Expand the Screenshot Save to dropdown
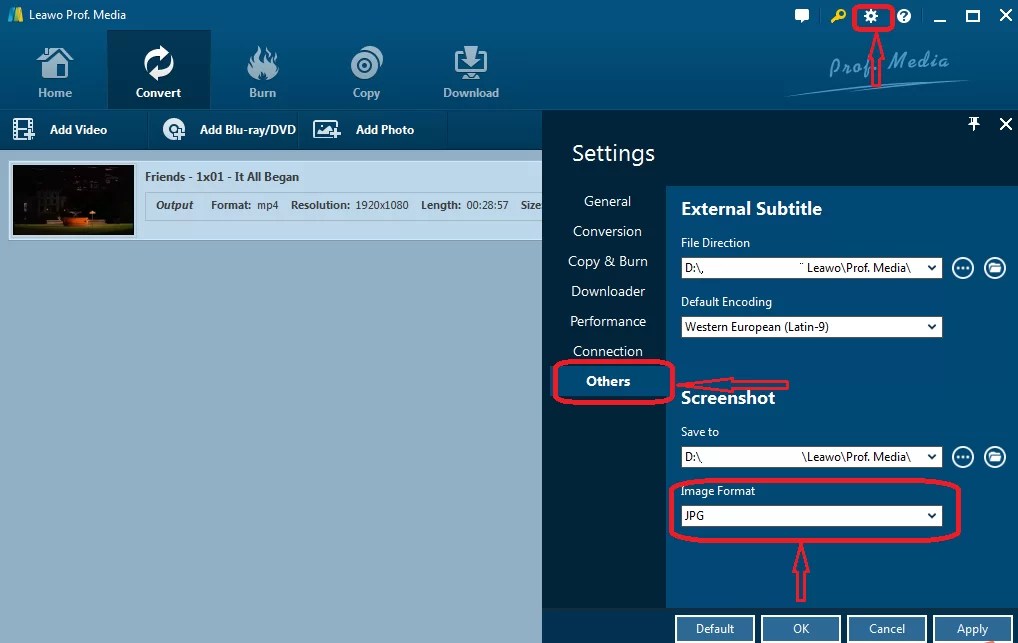Screen dimensions: 1018x643 click(x=932, y=457)
